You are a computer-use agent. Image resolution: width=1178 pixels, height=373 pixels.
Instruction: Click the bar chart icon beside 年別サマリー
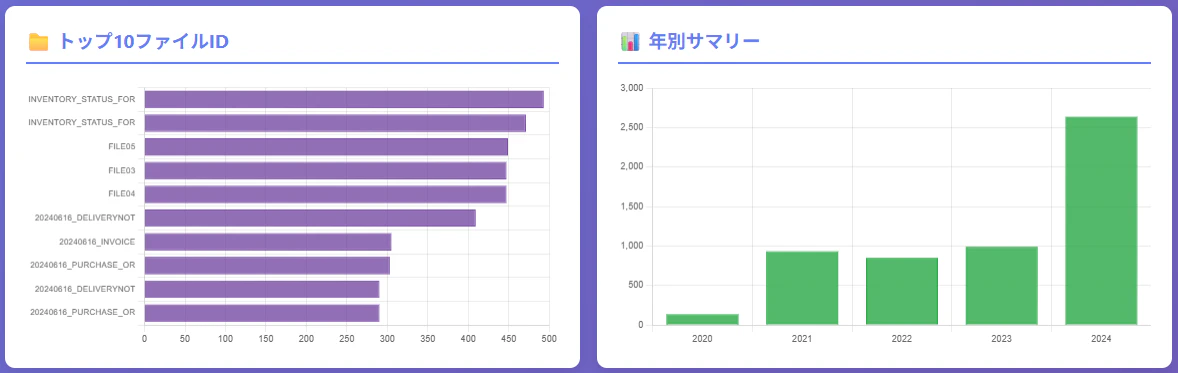630,42
